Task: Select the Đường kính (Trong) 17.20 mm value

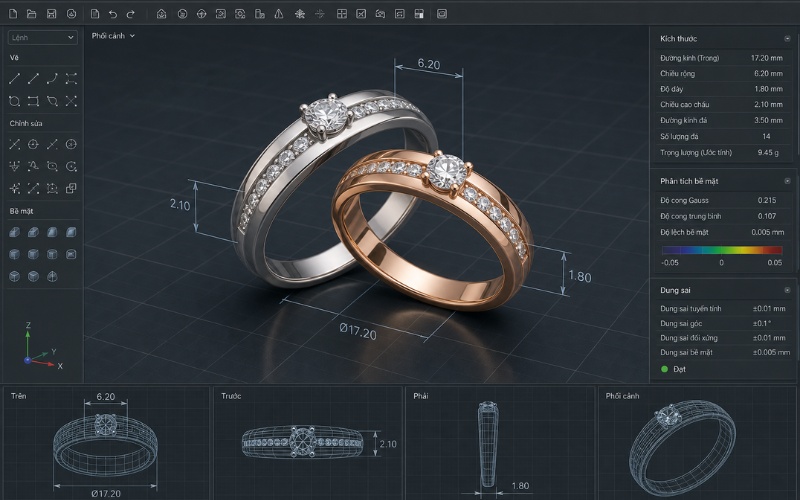Action: [x=766, y=58]
